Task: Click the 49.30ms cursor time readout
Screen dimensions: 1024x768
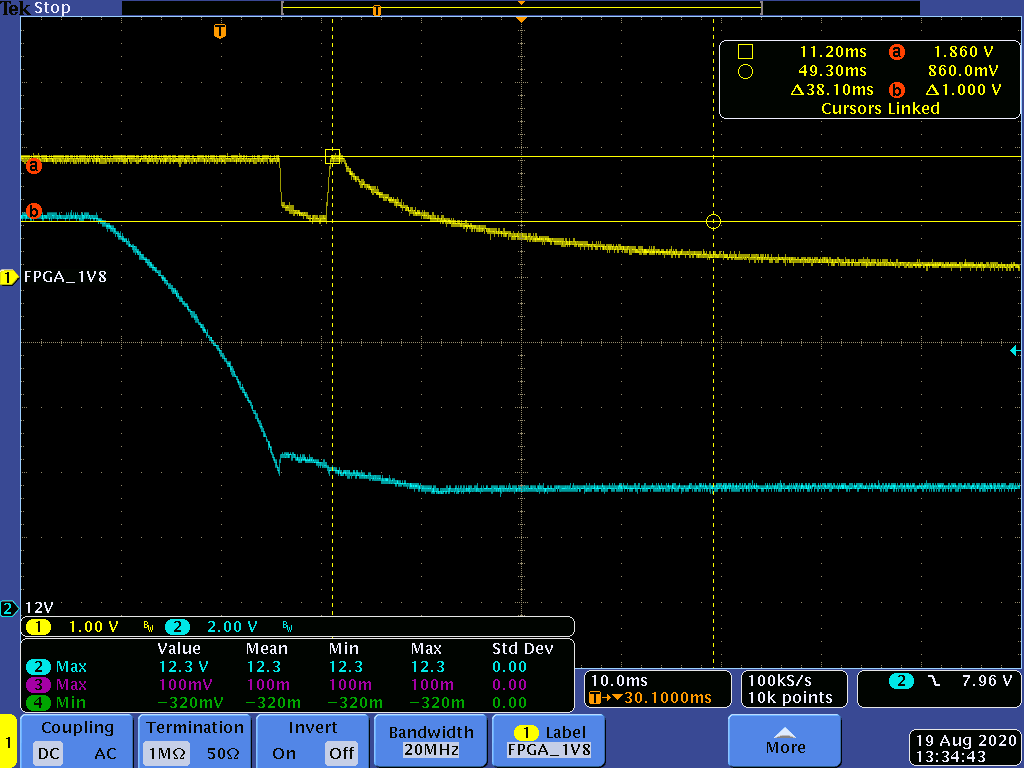Action: click(x=833, y=71)
